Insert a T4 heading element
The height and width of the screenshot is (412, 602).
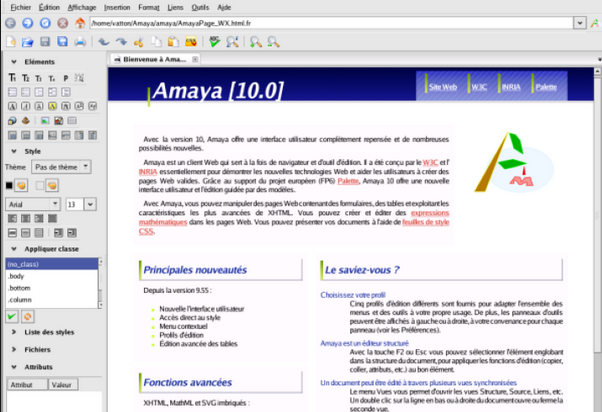[x=52, y=79]
